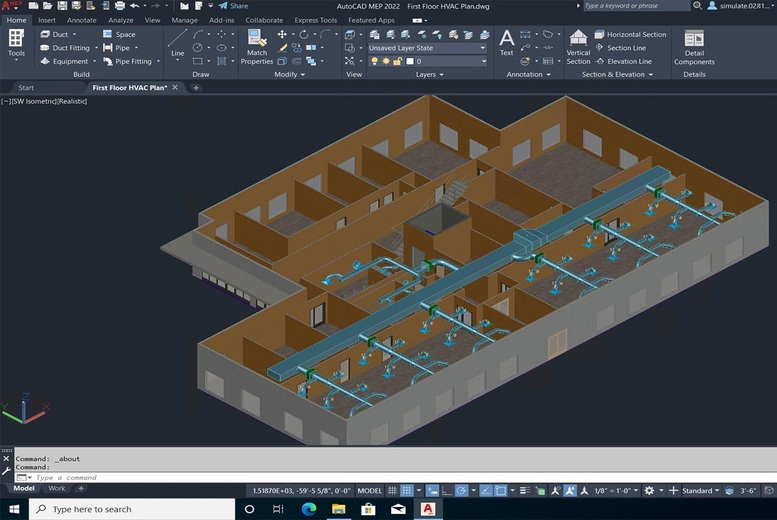The width and height of the screenshot is (777, 520).
Task: Click the Undo arrow icon
Action: point(134,6)
